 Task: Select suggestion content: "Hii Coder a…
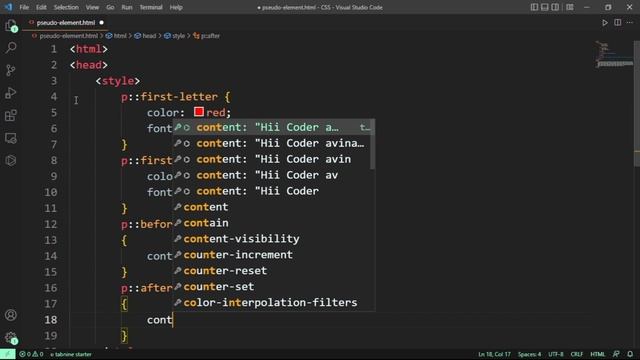tap(273, 127)
